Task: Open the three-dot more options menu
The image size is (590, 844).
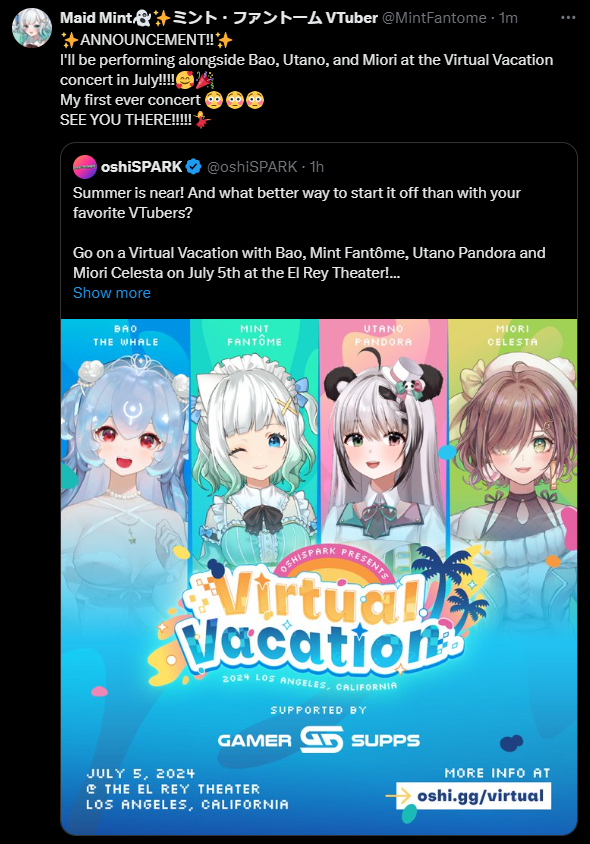Action: click(x=568, y=18)
